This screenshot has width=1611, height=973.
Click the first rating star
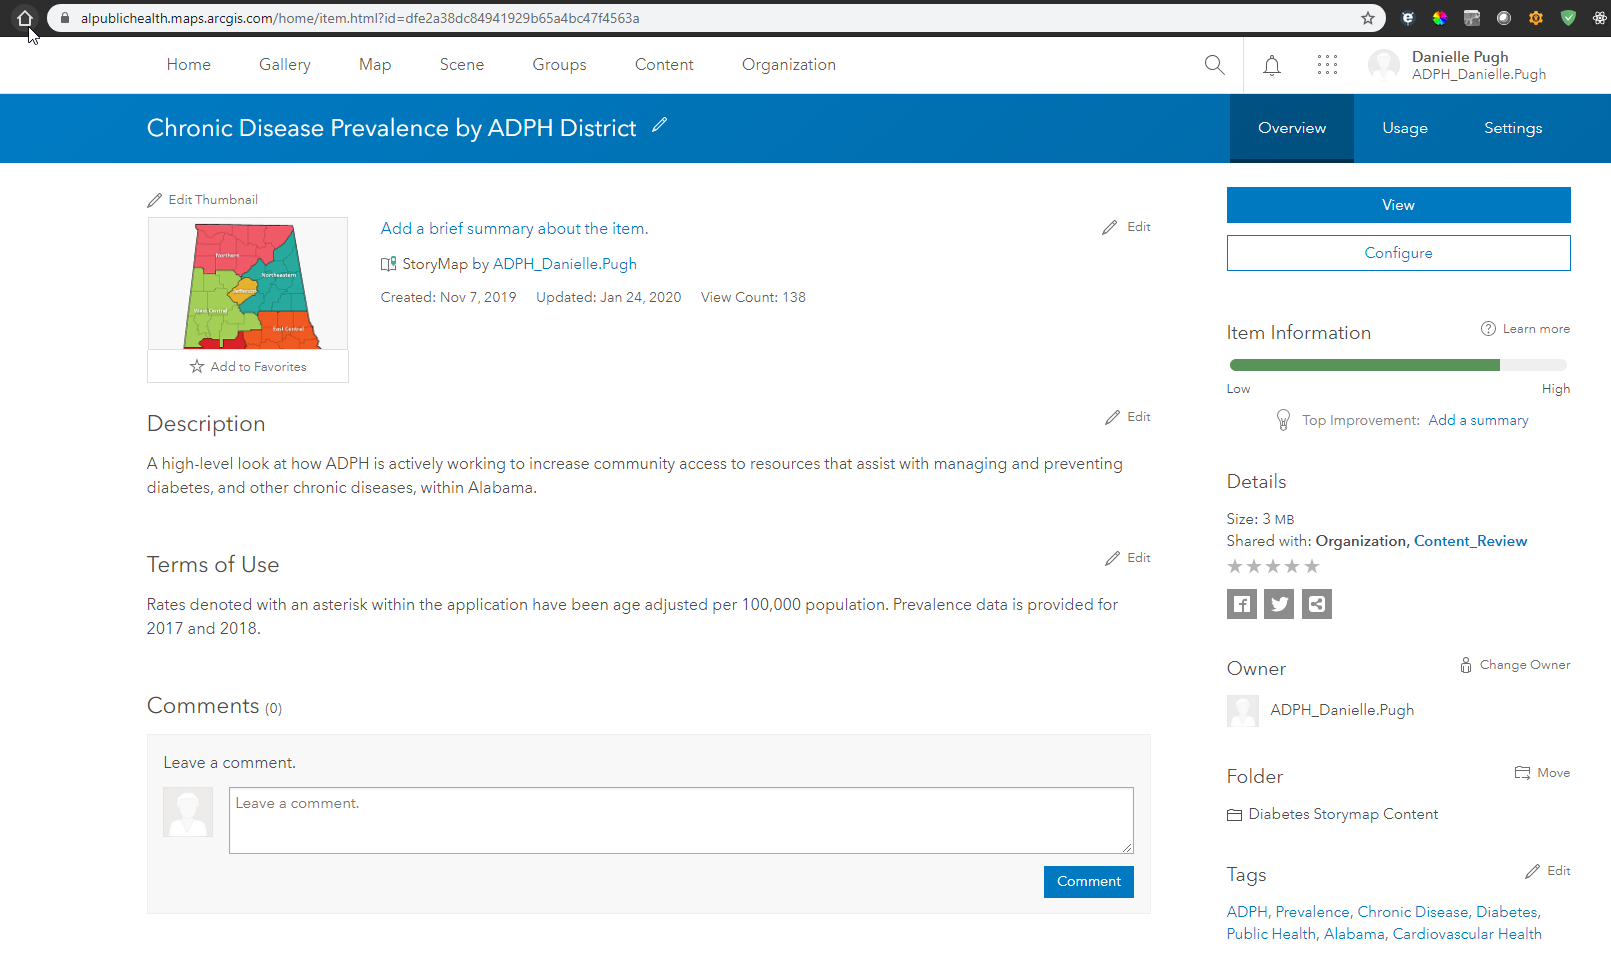click(x=1235, y=566)
